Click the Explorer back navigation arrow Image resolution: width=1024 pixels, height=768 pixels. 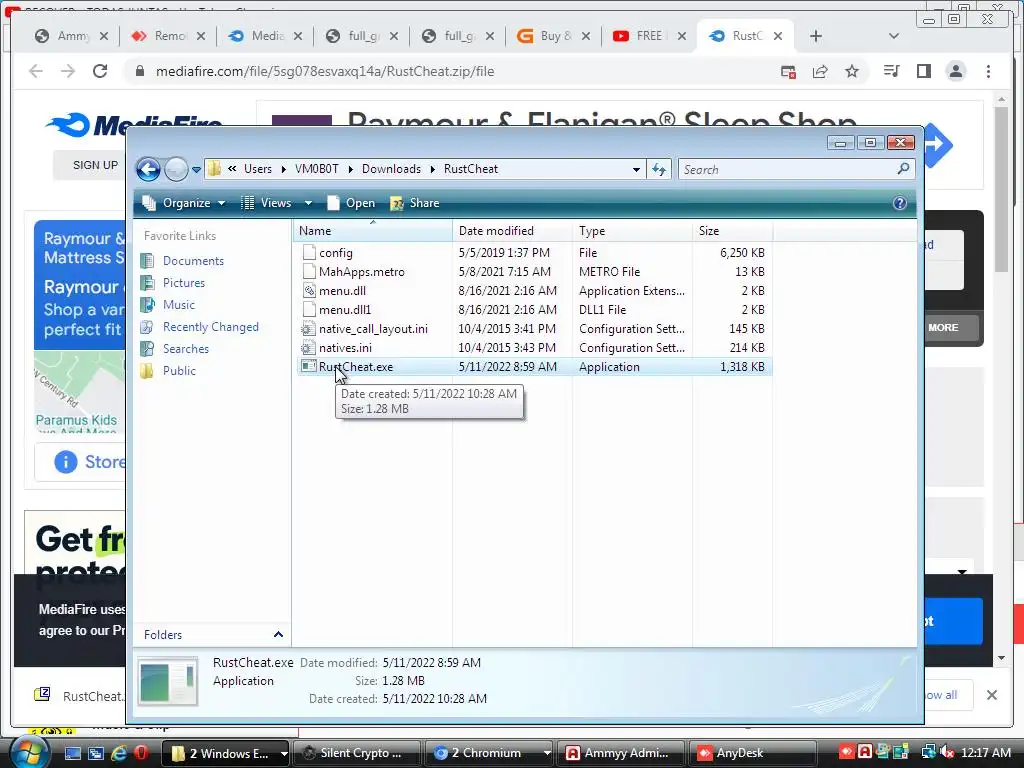click(148, 169)
